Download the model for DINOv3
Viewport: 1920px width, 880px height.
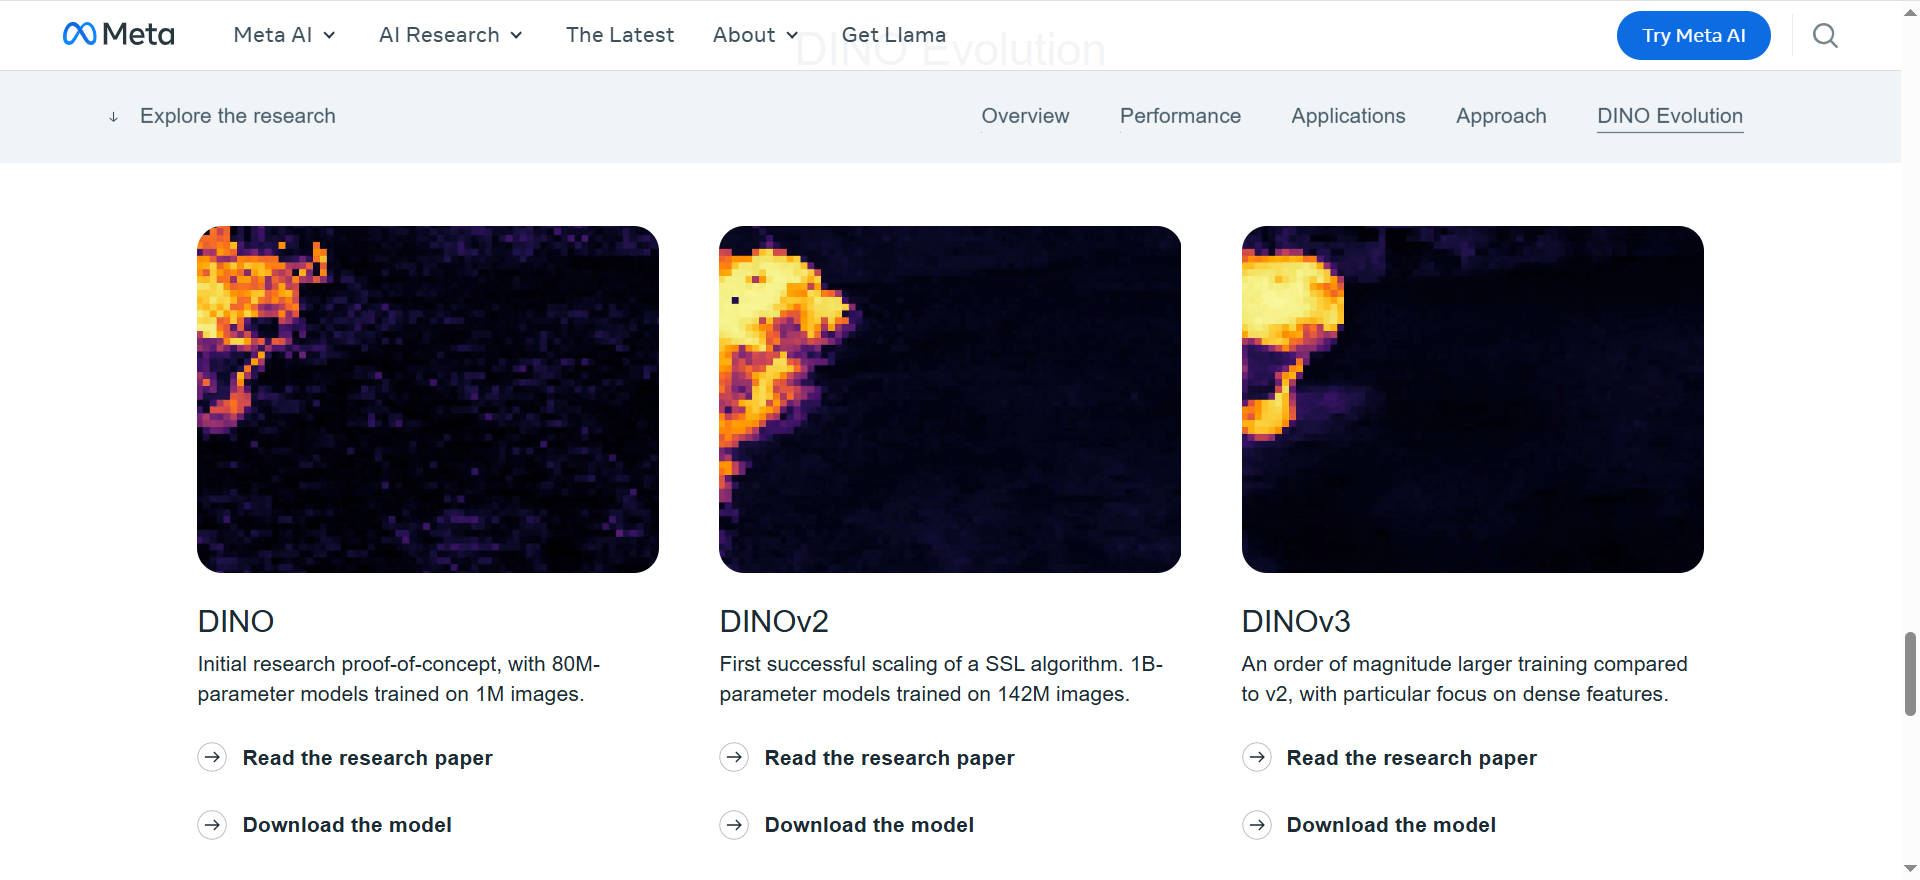tap(1391, 825)
